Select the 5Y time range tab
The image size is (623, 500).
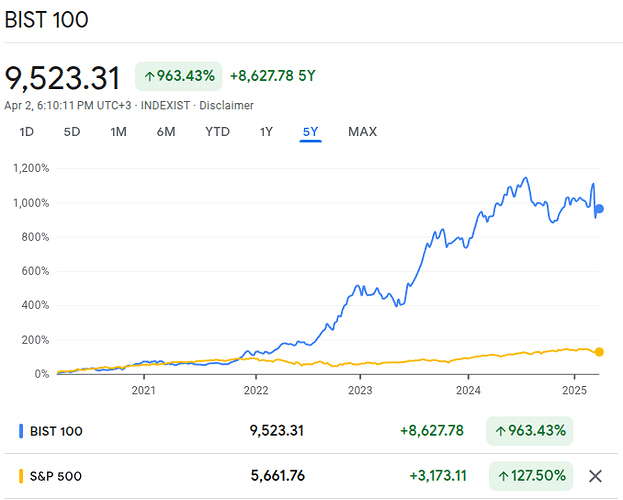[310, 132]
